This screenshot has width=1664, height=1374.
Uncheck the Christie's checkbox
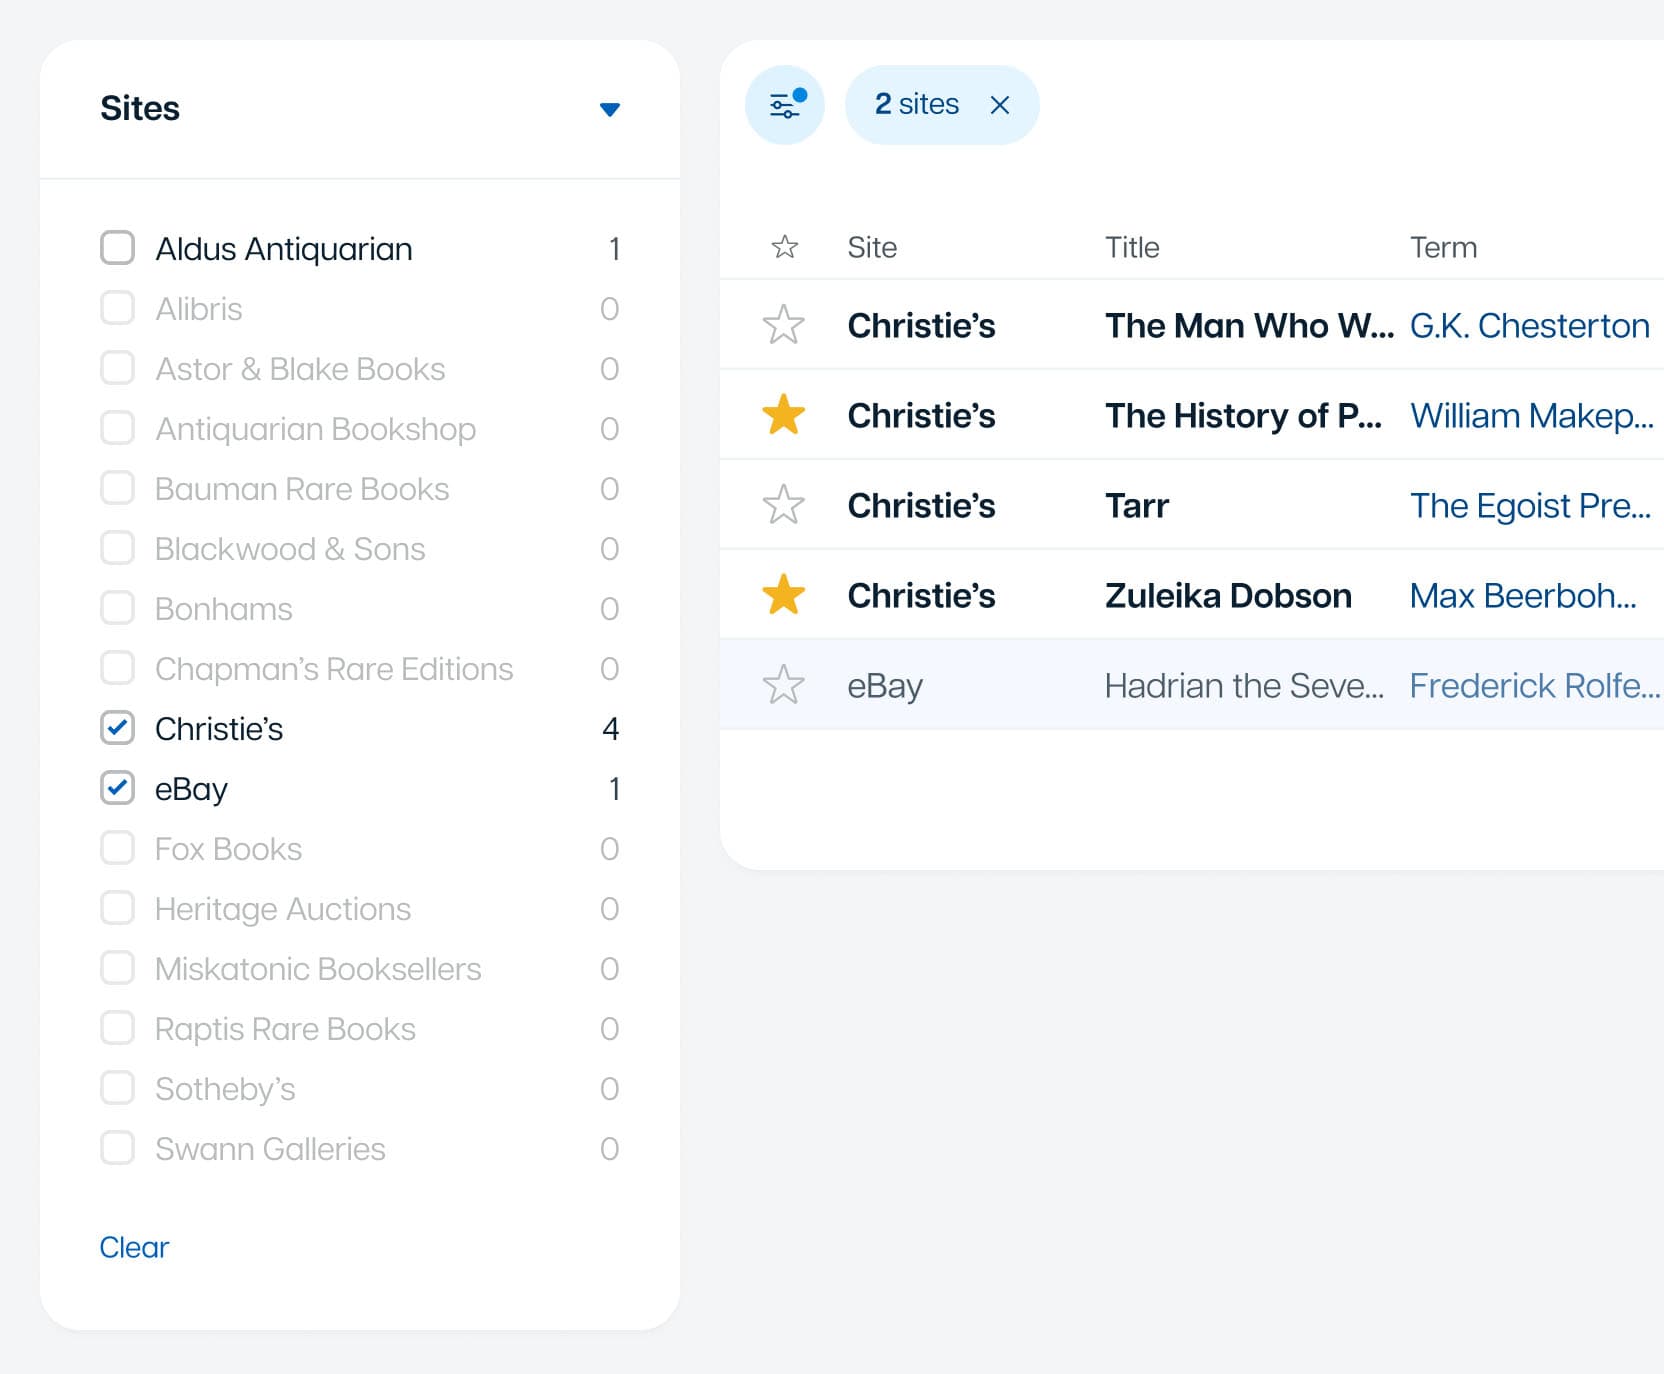pos(118,728)
